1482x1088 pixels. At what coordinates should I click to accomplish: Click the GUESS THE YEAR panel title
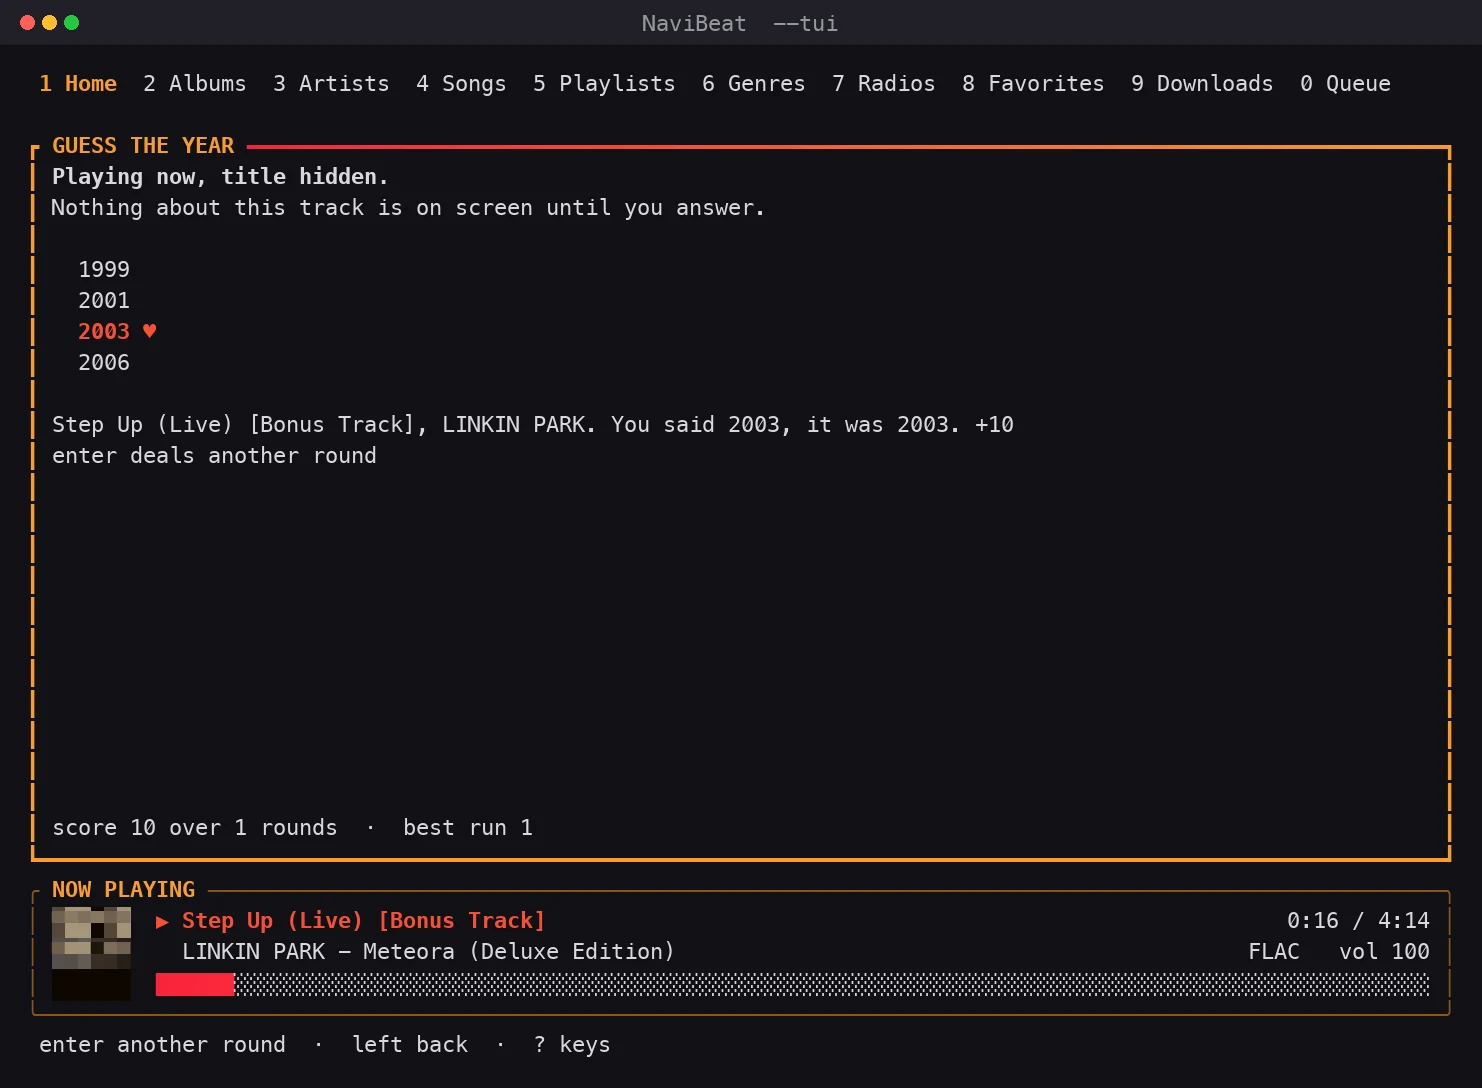[143, 146]
